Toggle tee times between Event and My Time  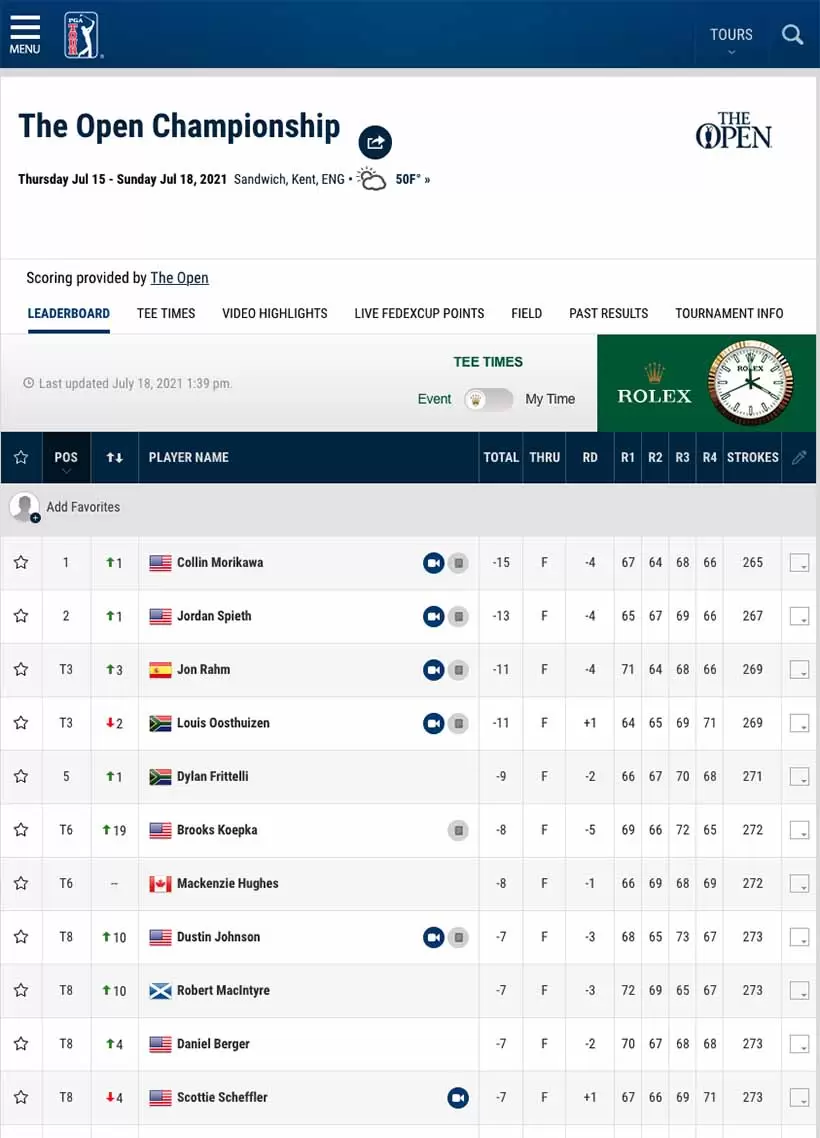[x=489, y=399]
